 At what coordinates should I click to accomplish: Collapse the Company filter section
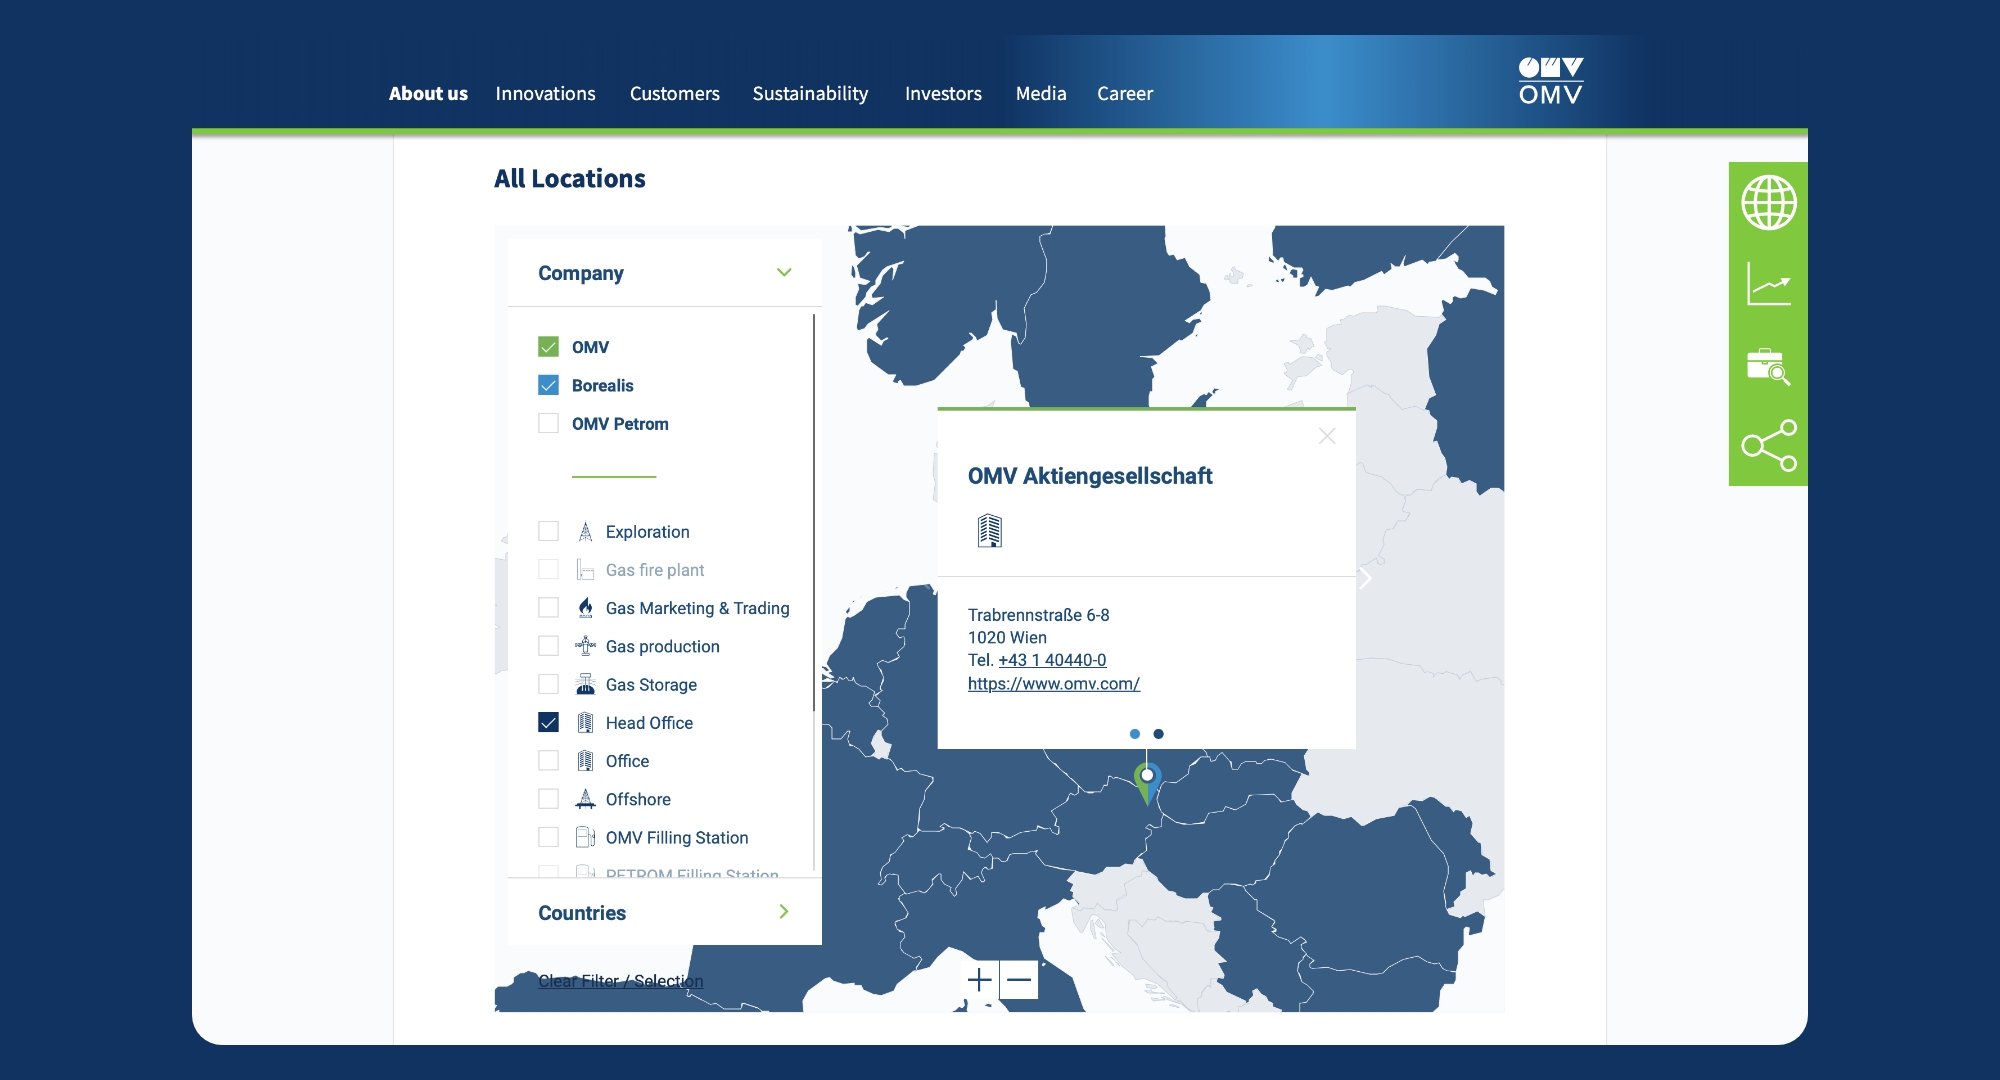pos(784,272)
